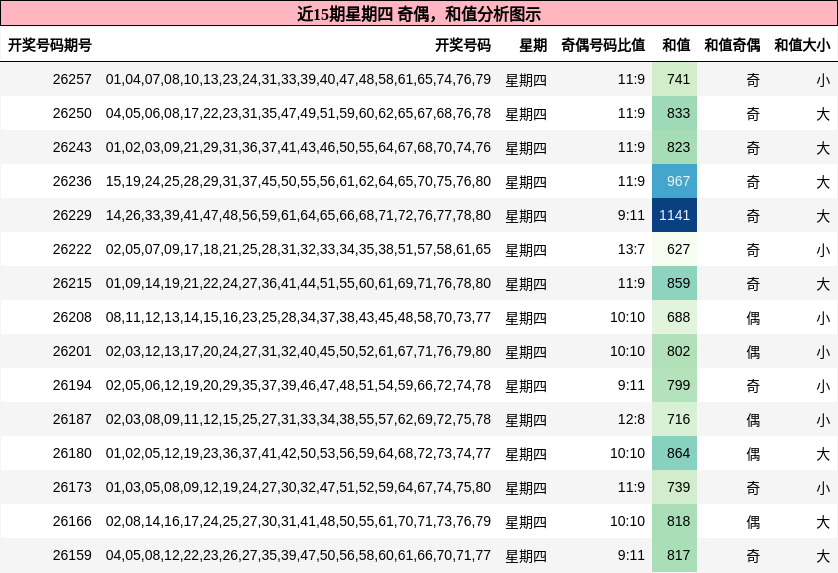Select issue number 26243

pos(72,148)
